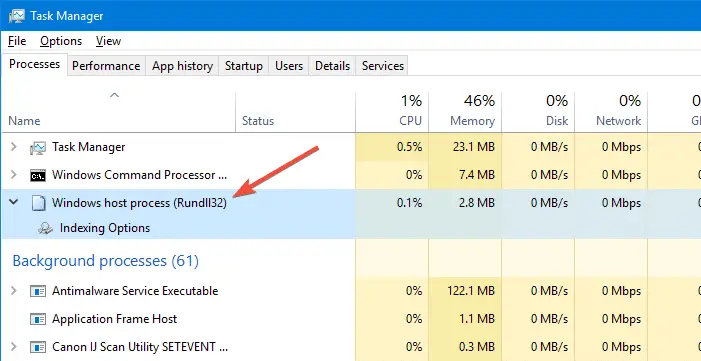The height and width of the screenshot is (361, 701).
Task: Expand the Canon IJ Scan Utility row
Action: pos(14,346)
